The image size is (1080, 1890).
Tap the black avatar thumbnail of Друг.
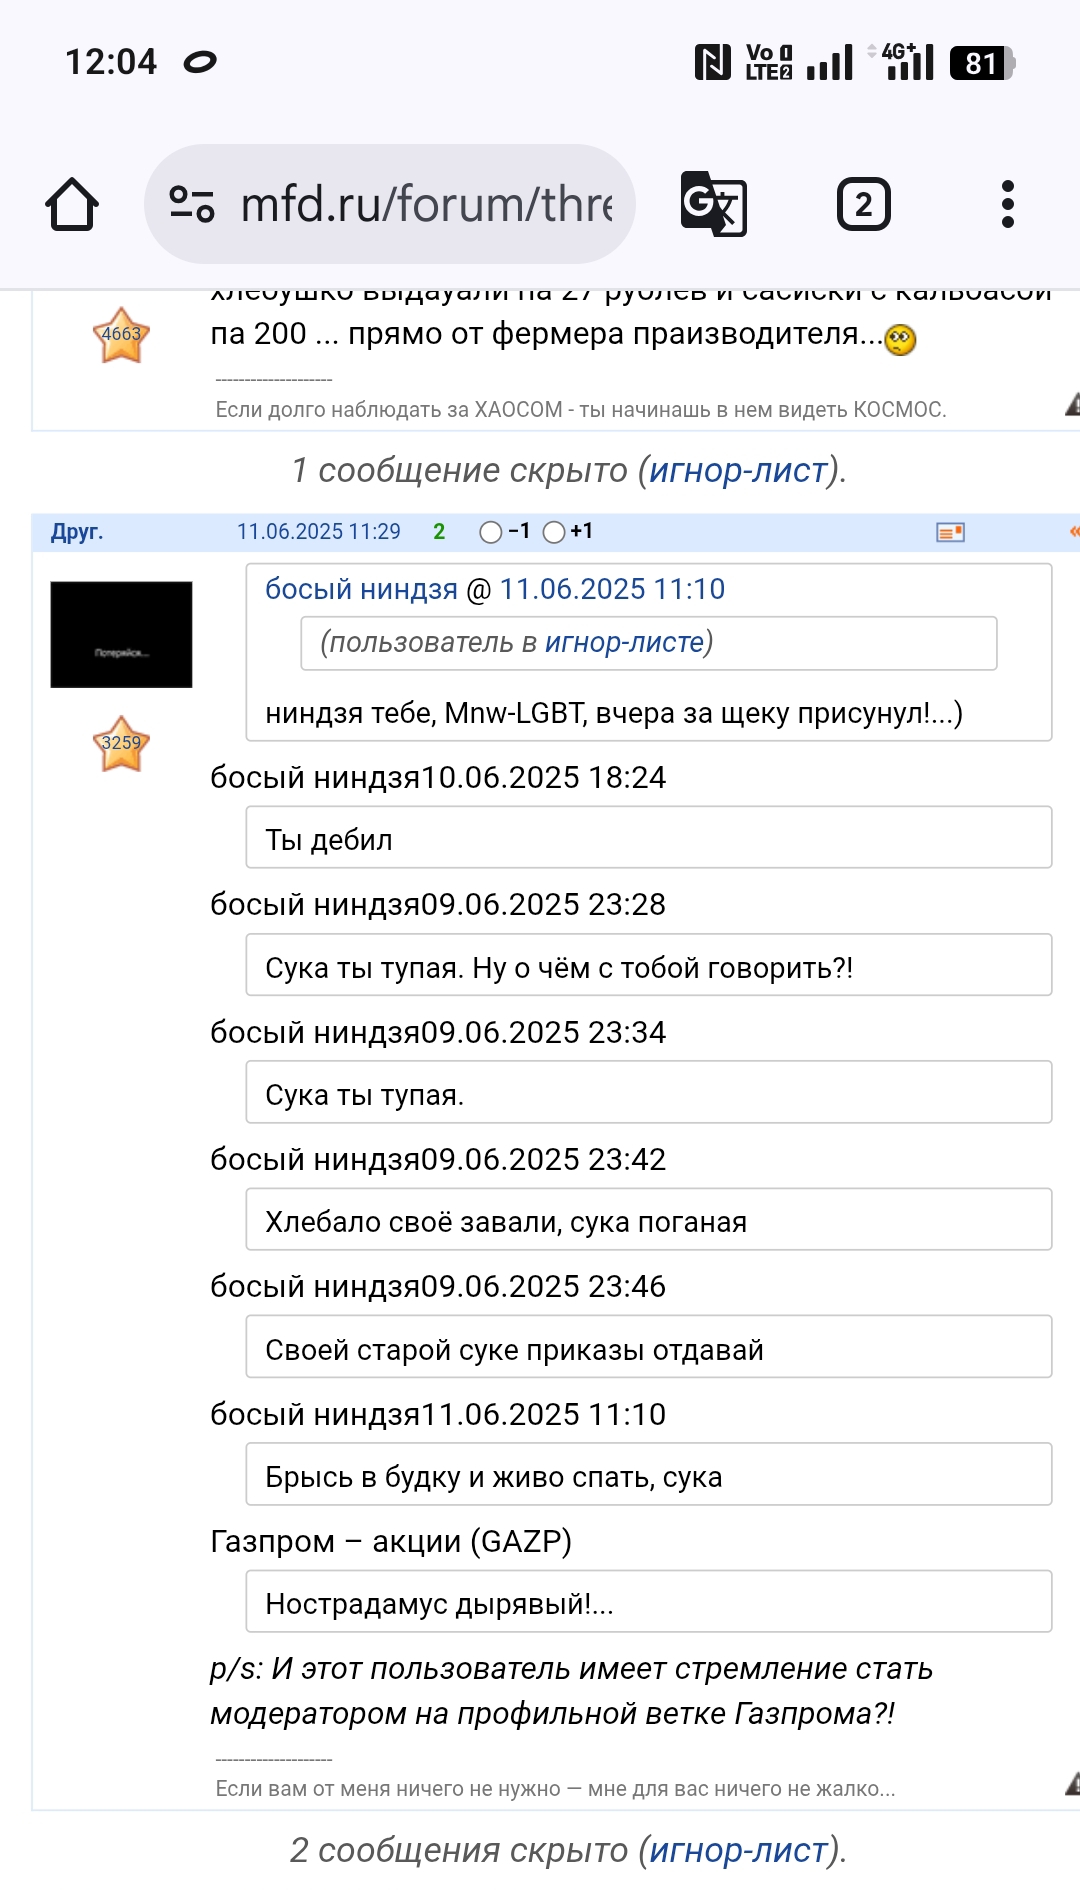pyautogui.click(x=121, y=634)
